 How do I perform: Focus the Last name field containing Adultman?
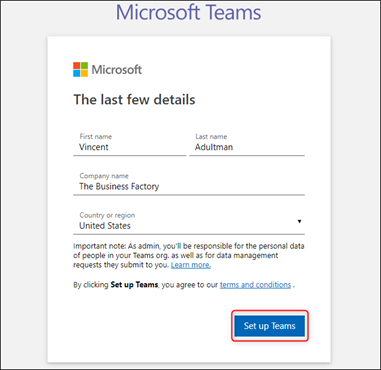247,144
